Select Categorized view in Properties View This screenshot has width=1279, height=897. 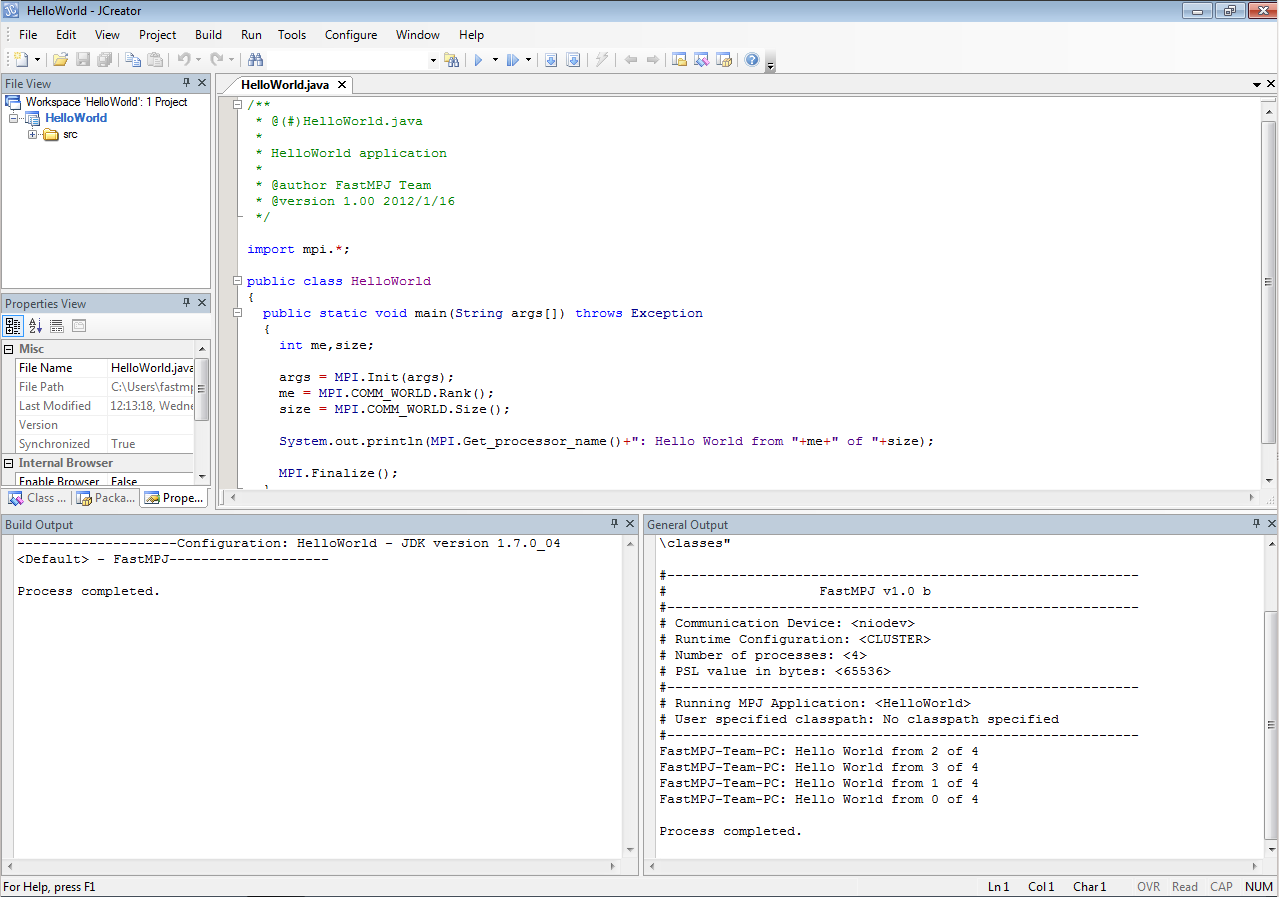(x=13, y=326)
